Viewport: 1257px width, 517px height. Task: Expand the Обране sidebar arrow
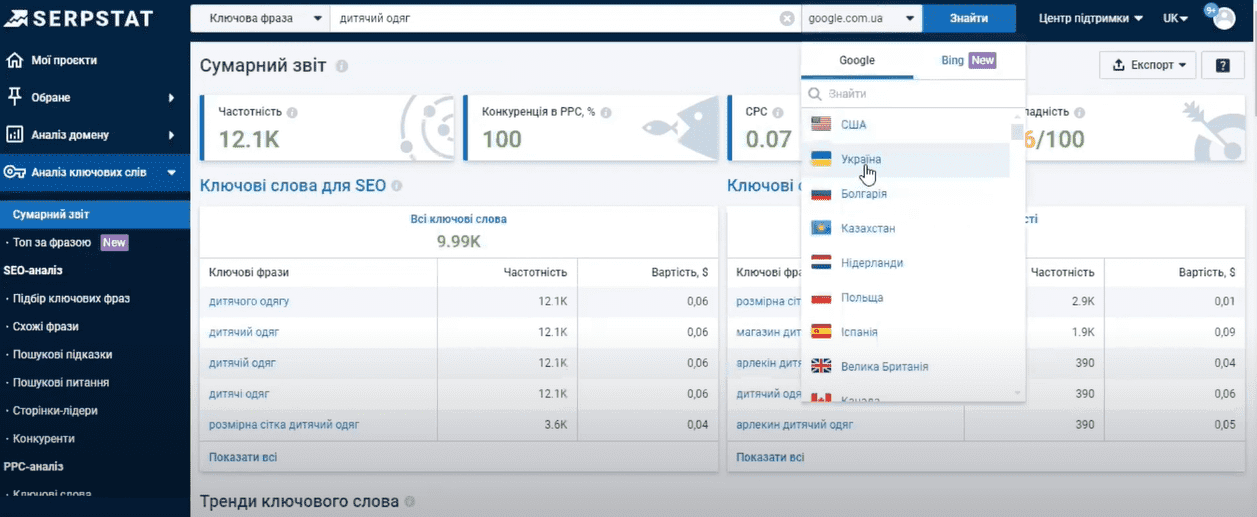172,97
